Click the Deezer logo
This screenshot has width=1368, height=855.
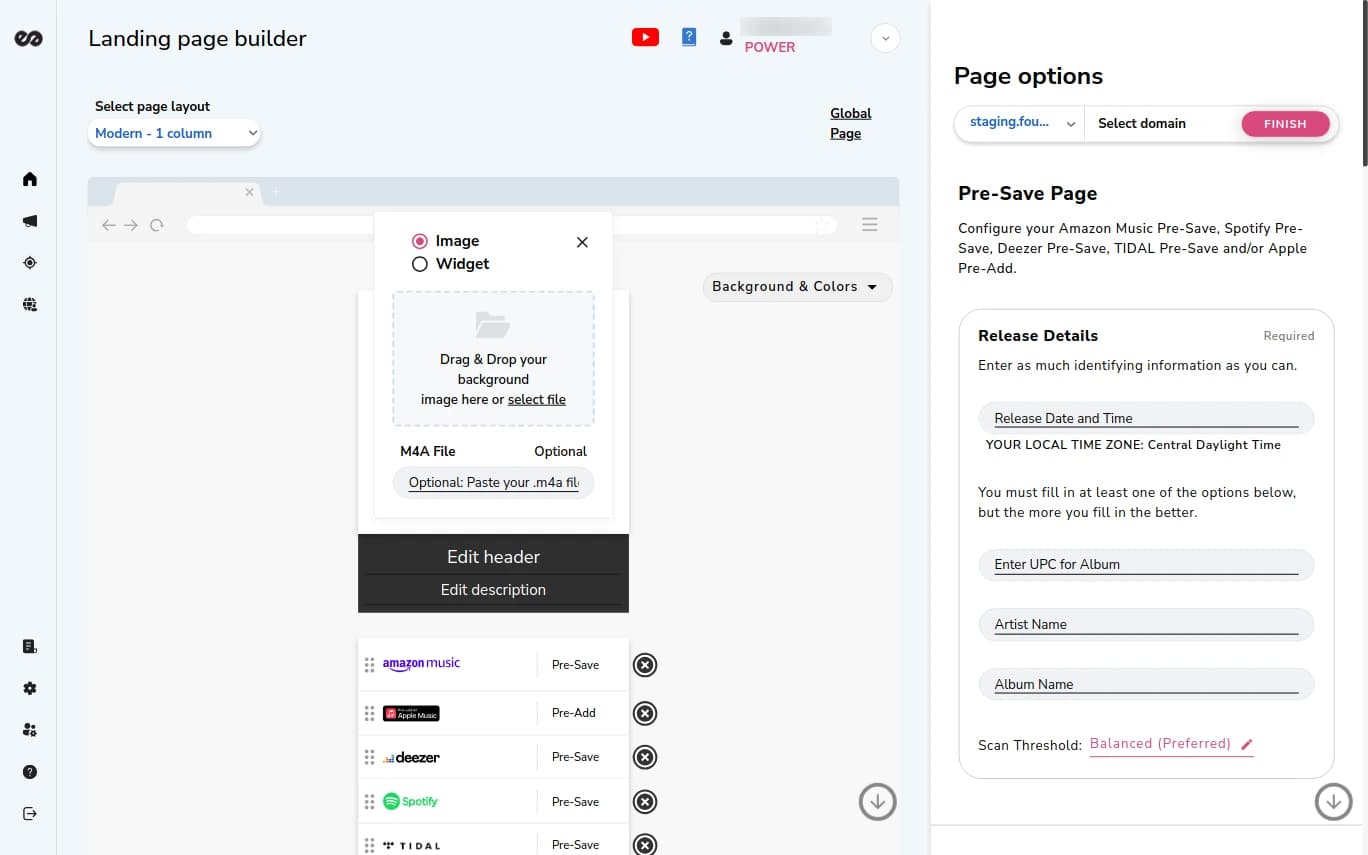(x=411, y=757)
